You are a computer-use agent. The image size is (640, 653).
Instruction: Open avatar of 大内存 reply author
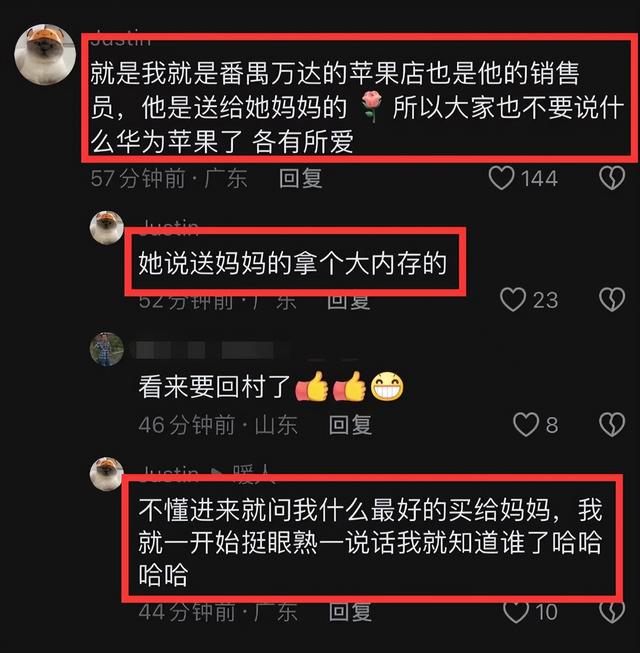[107, 227]
